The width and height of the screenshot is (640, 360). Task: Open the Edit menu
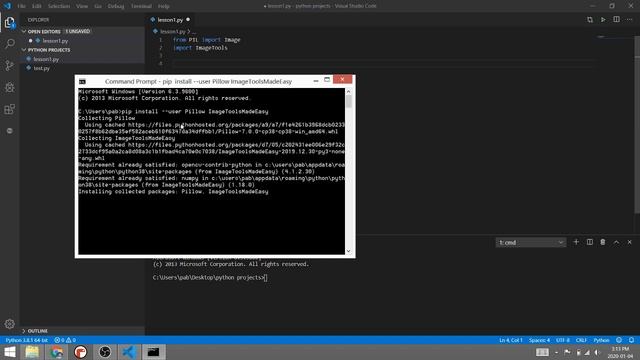[x=37, y=6]
